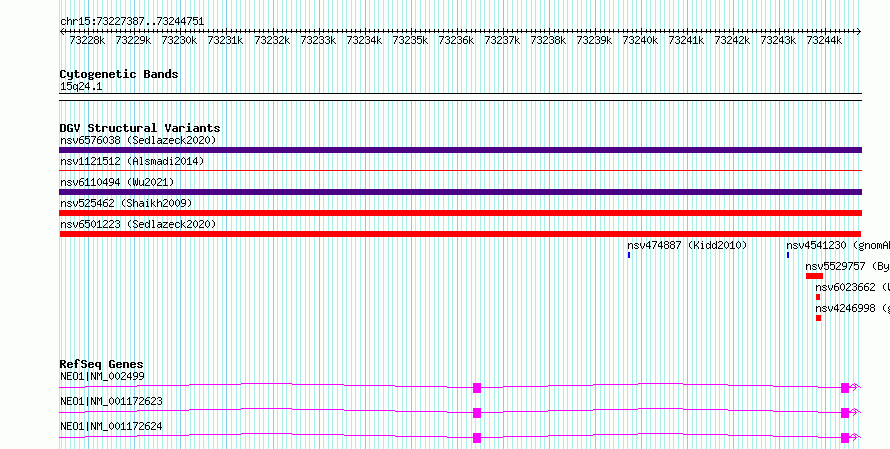Click the small blue nsv4541230 variant marker

[788, 255]
